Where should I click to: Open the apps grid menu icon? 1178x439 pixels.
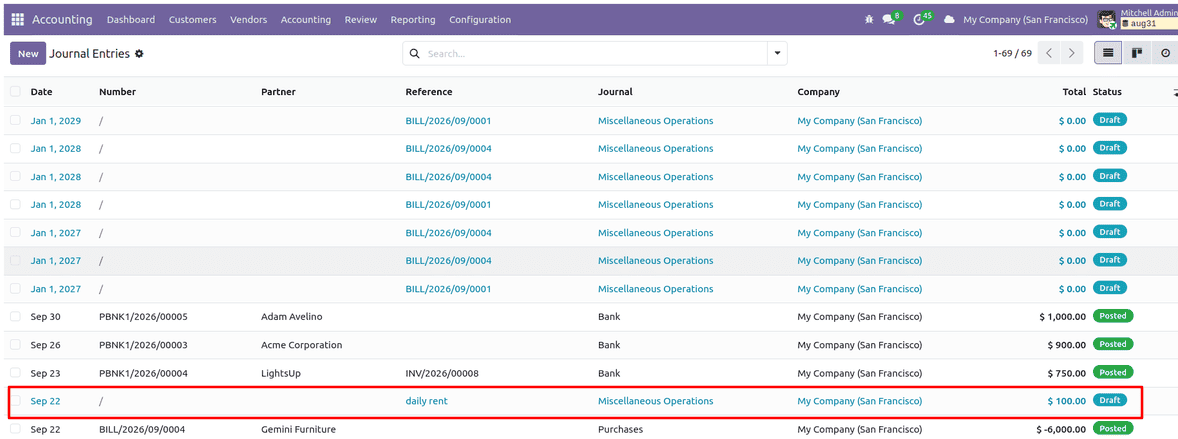pyautogui.click(x=17, y=20)
